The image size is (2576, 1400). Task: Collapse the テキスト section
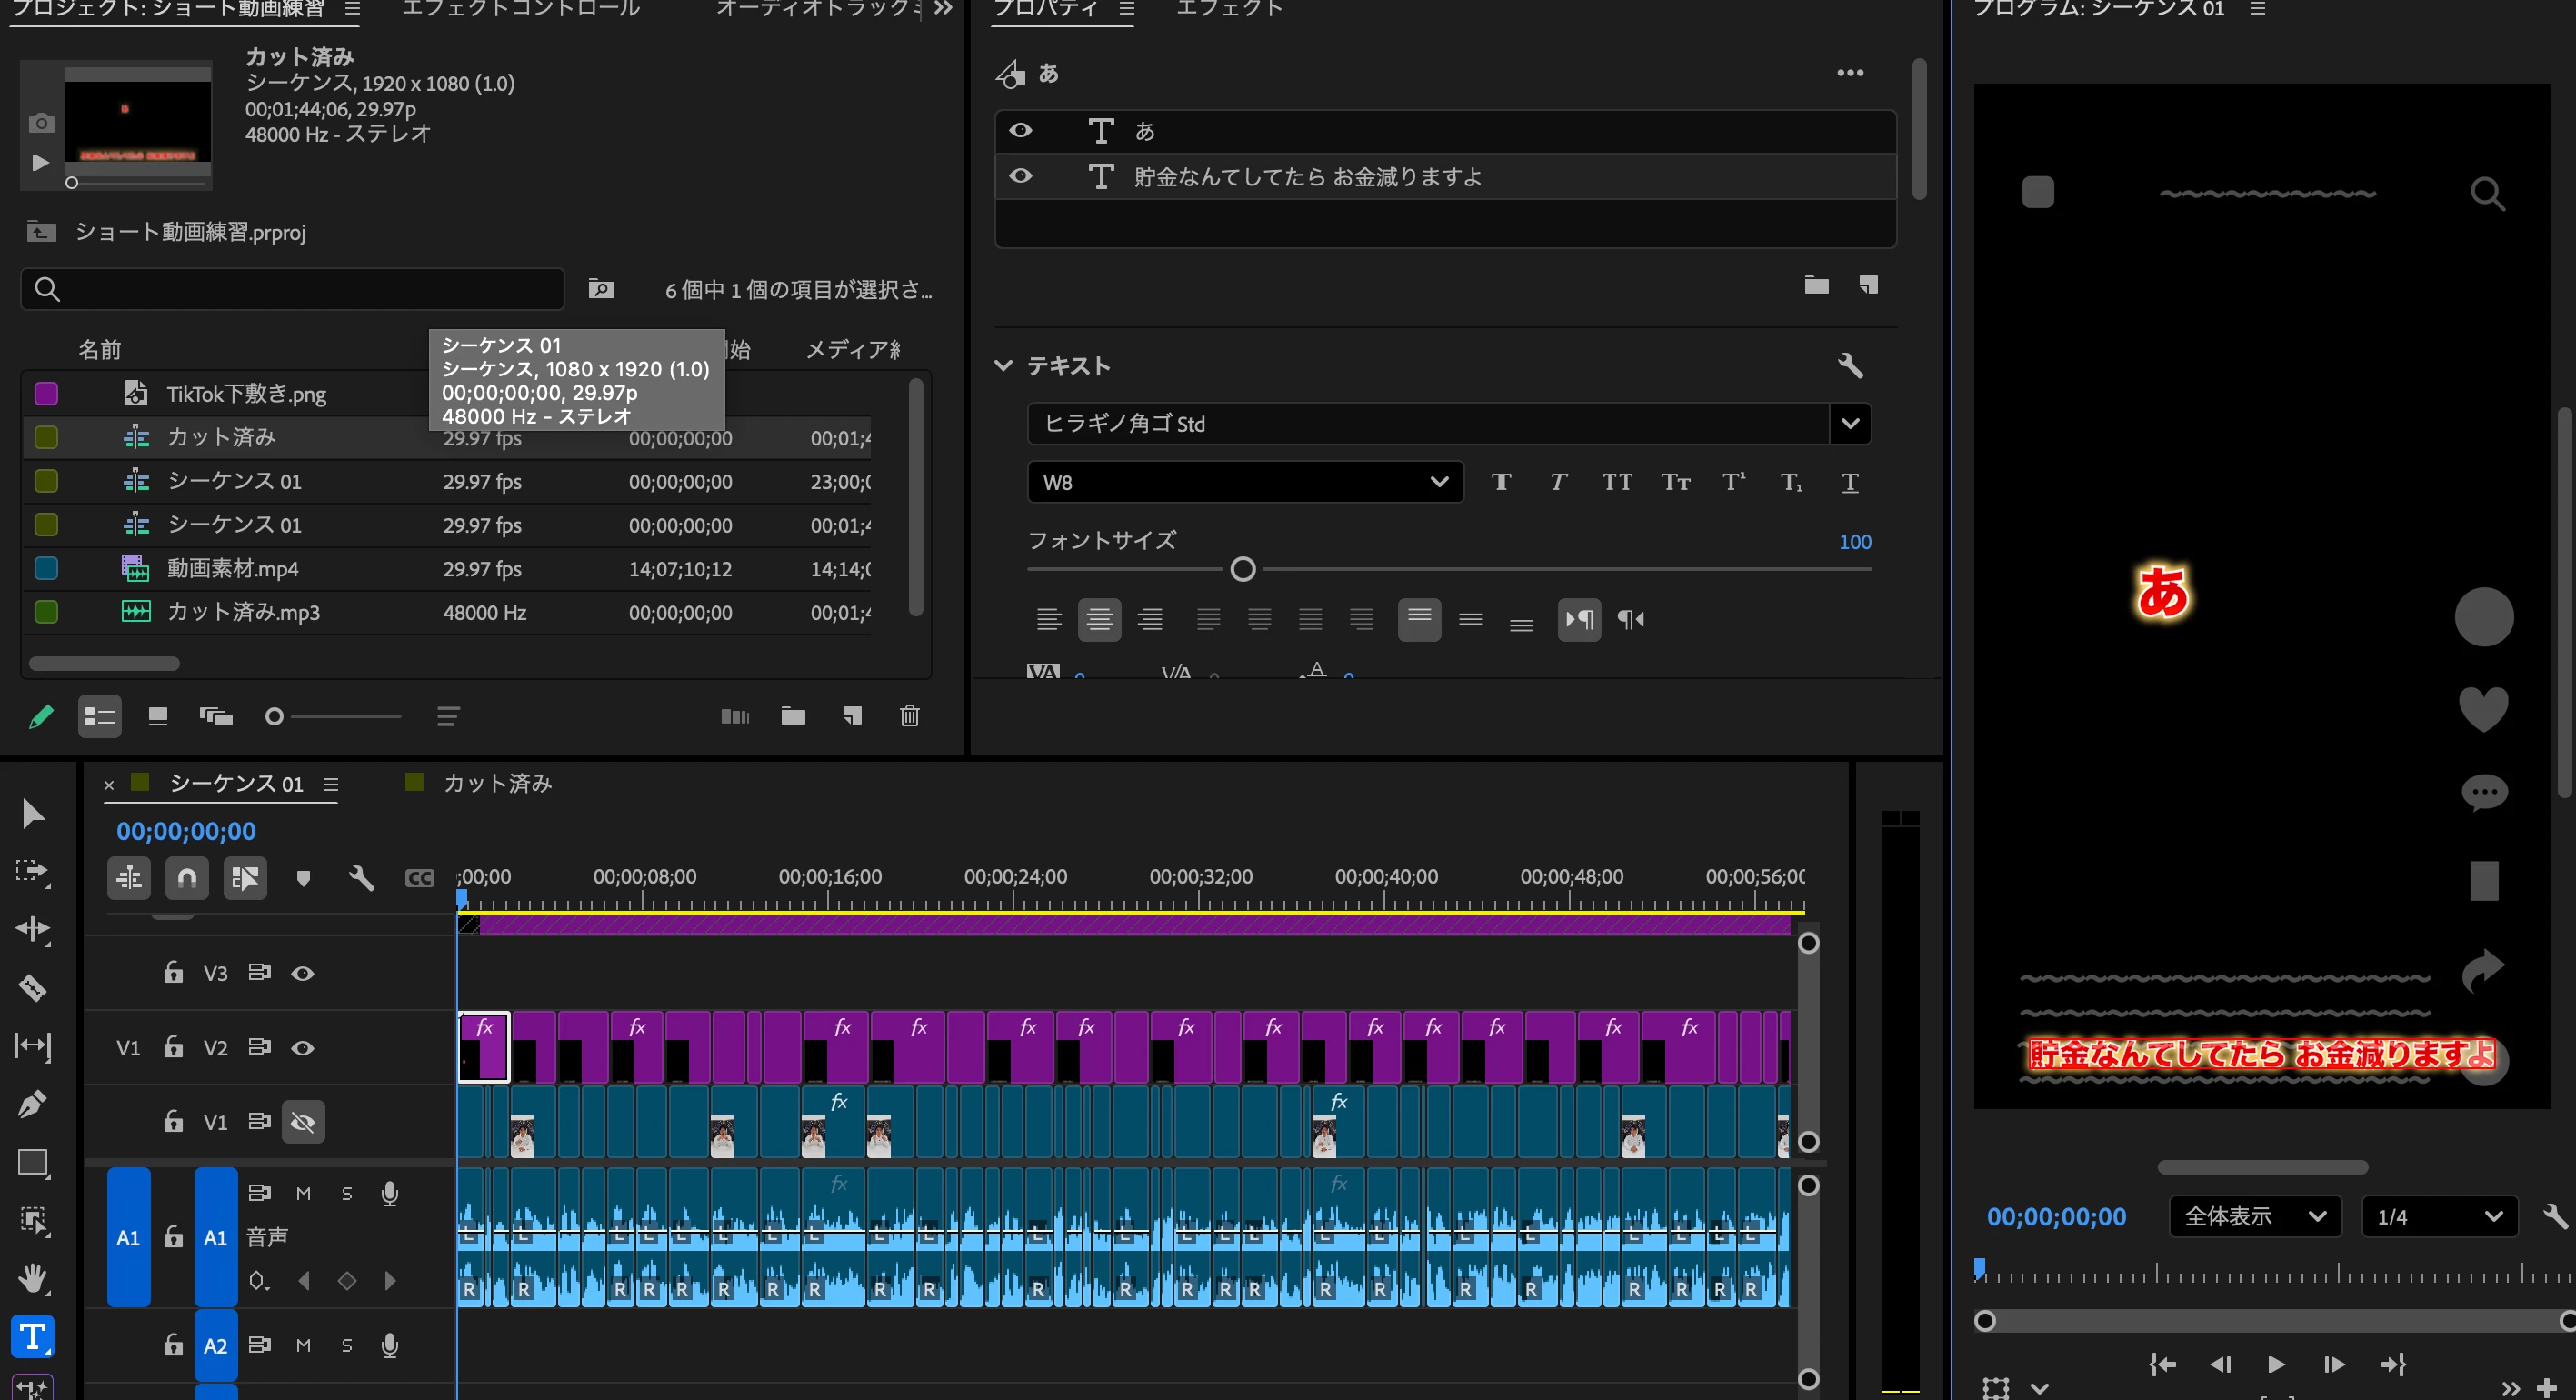tap(1003, 366)
